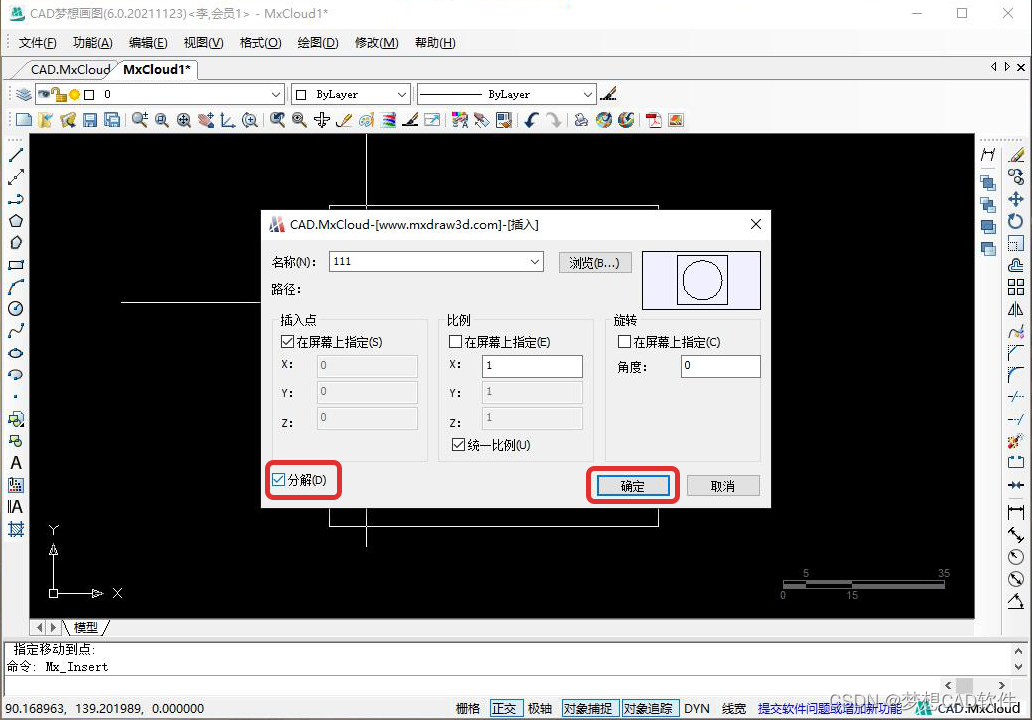Click the 浏览(B...) browse button

coord(595,263)
